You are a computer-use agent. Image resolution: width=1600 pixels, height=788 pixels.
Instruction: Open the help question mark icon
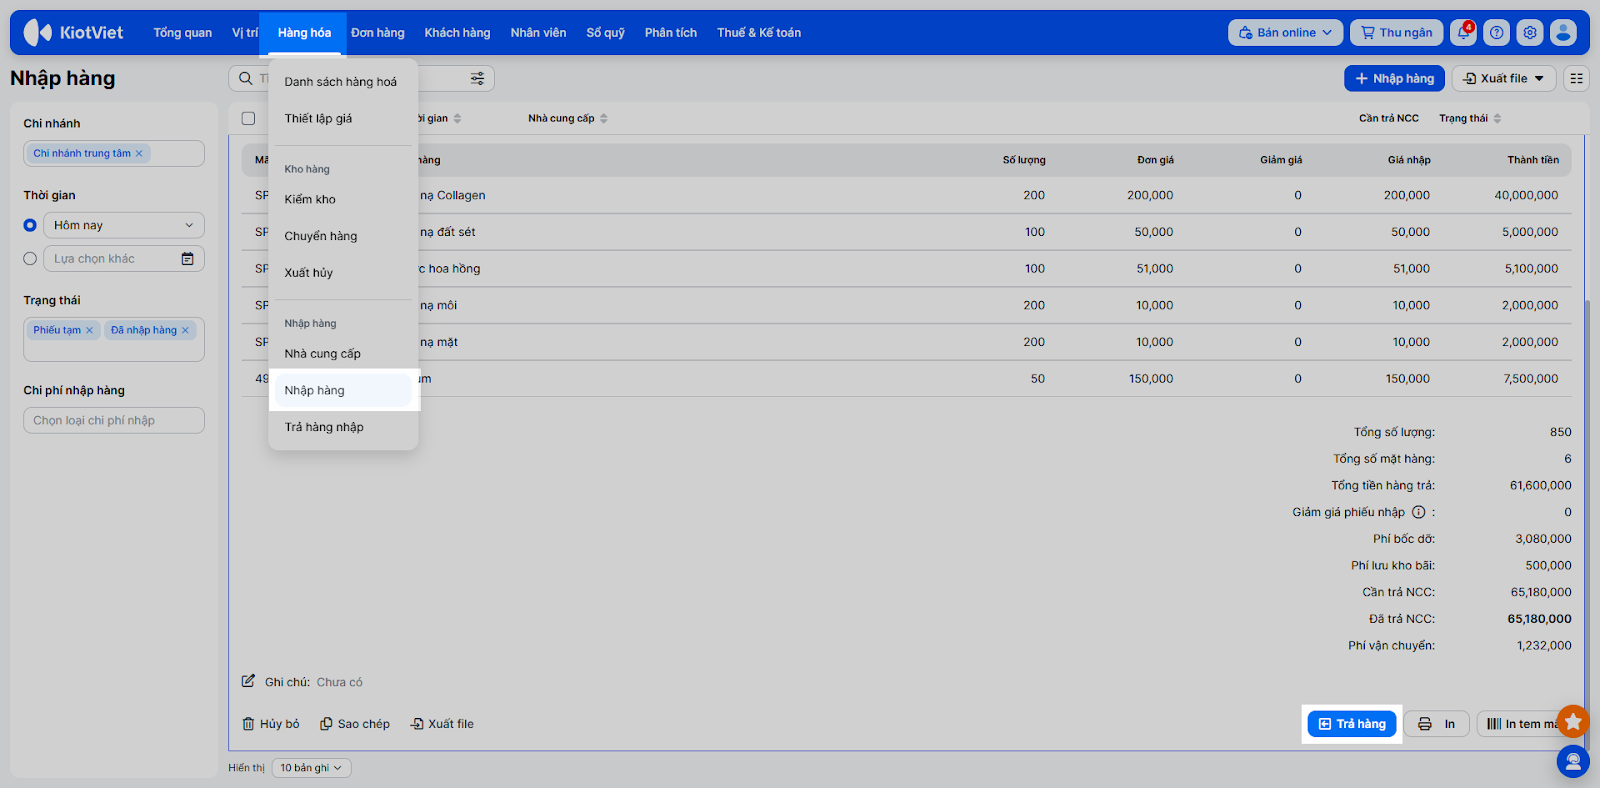[x=1497, y=32]
